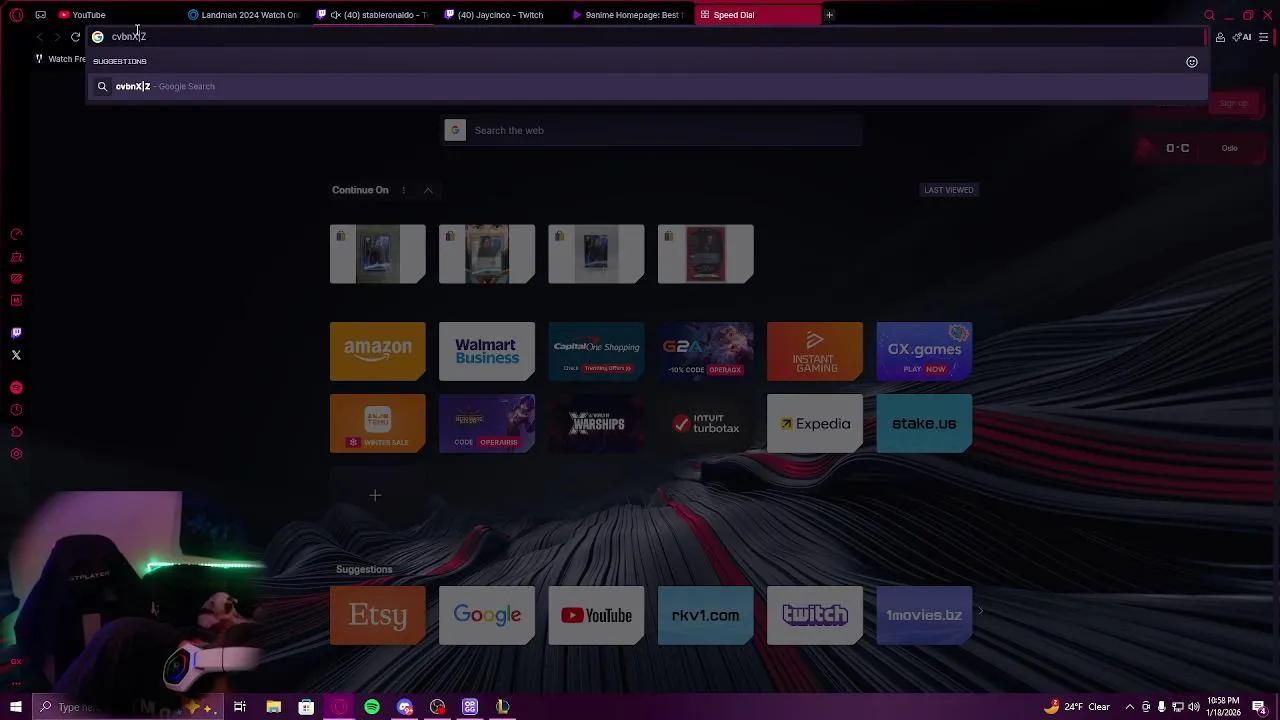Screen dimensions: 1280x720
Task: Click the Search the web field
Action: [x=653, y=130]
